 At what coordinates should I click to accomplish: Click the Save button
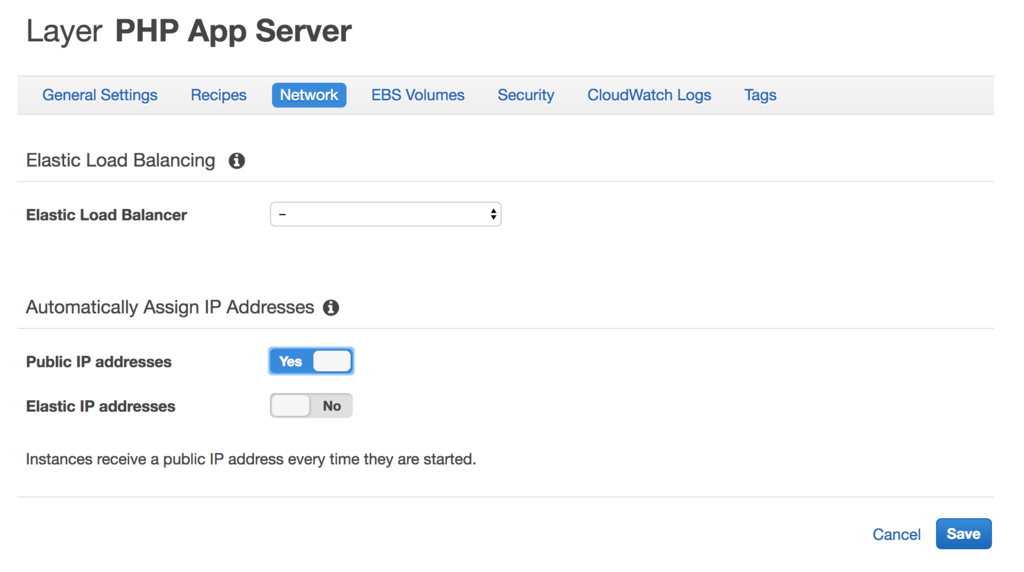963,534
